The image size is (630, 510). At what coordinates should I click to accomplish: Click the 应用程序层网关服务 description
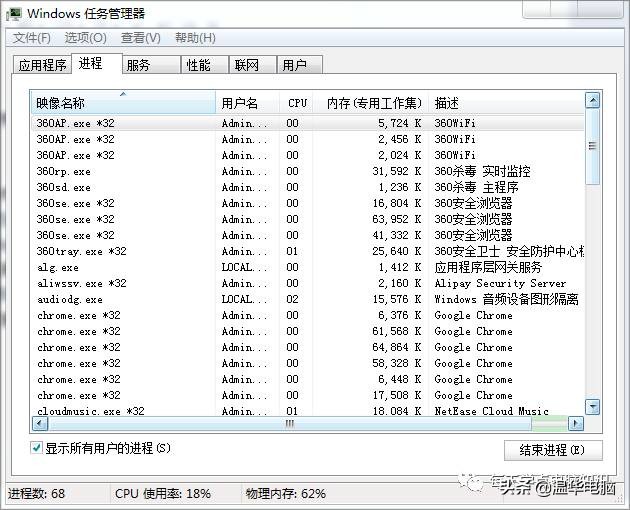click(488, 267)
